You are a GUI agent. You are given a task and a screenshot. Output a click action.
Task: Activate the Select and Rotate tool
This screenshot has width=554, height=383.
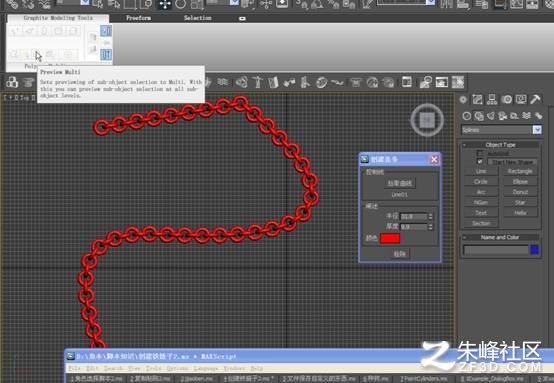coord(181,4)
